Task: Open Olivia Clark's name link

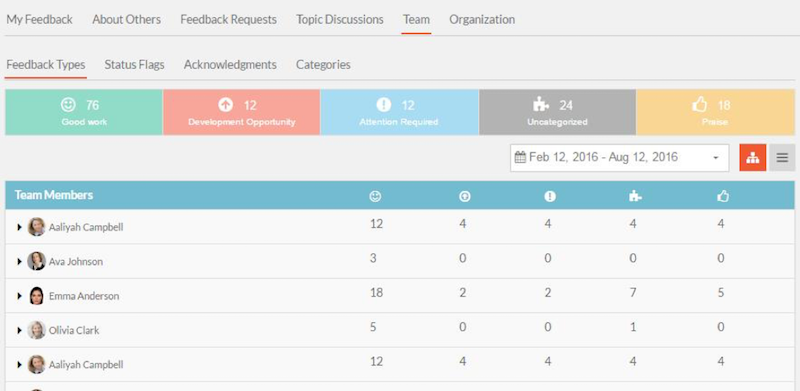Action: [74, 331]
